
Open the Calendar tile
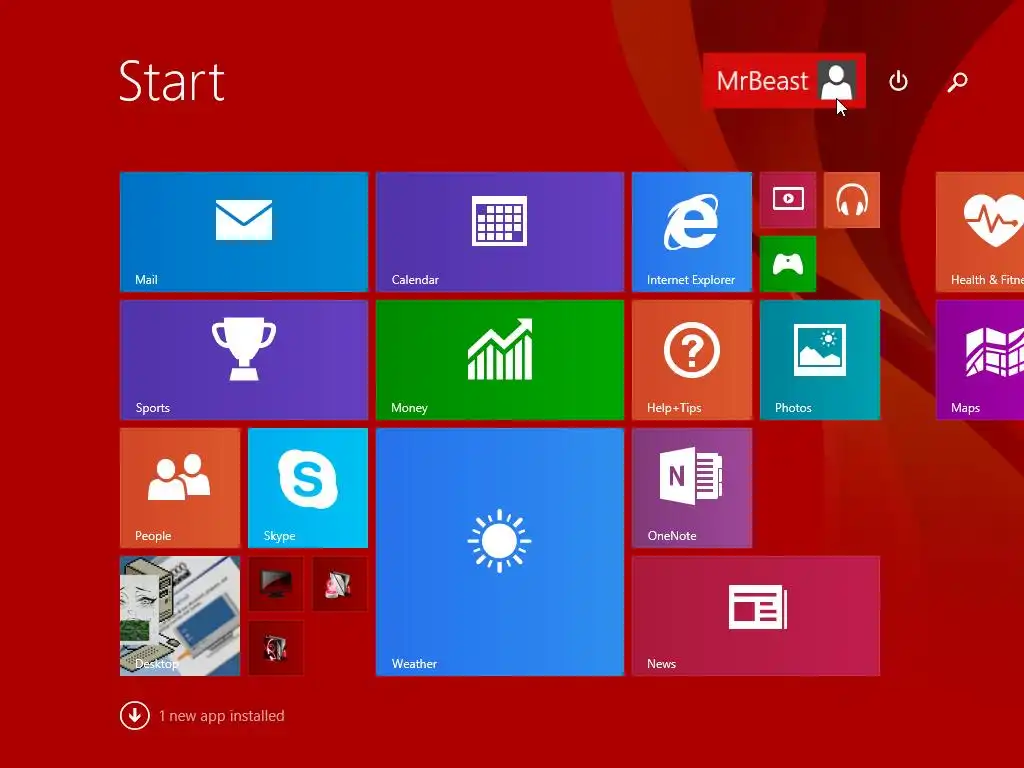point(500,232)
